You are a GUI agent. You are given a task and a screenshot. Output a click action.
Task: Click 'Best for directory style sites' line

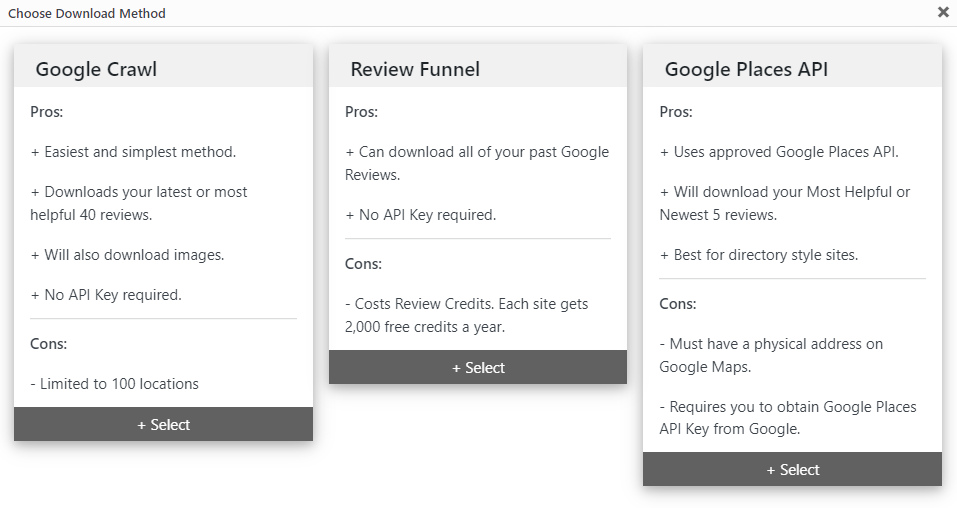coord(759,255)
